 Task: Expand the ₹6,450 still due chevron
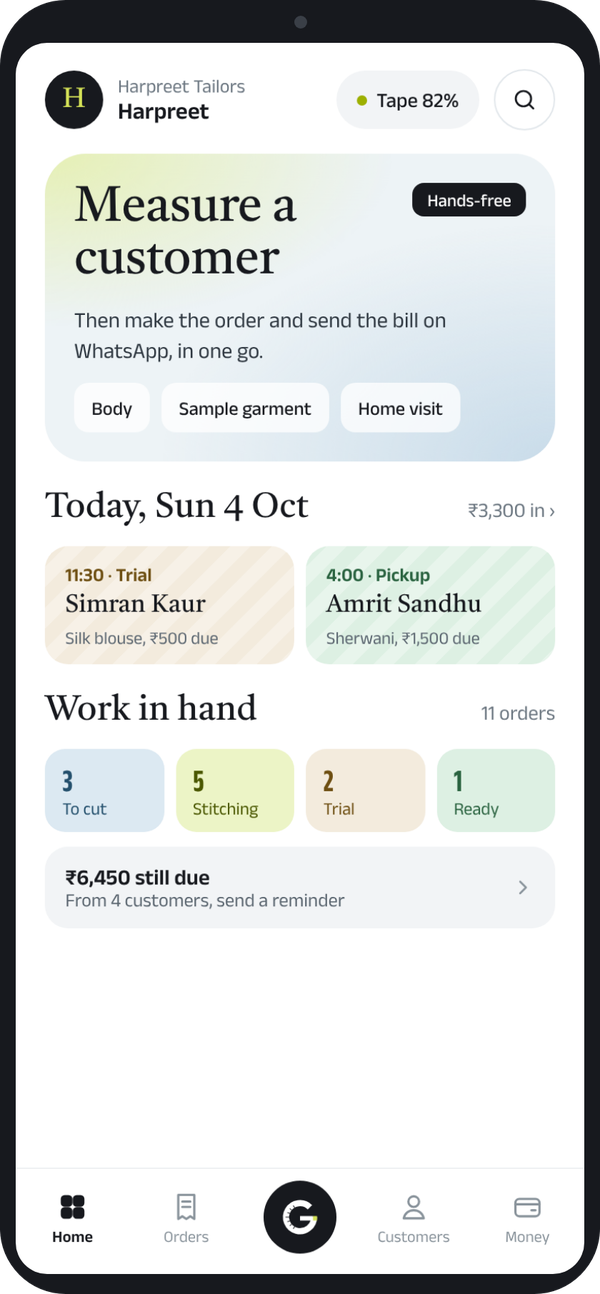(x=522, y=887)
